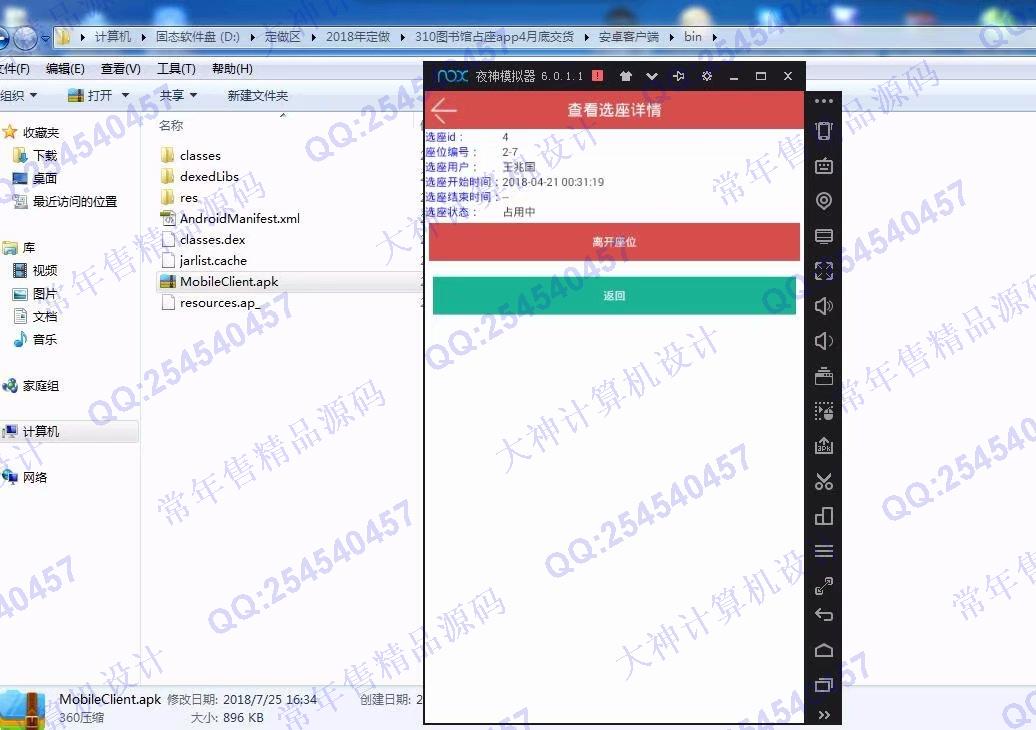Open the 组织 dropdown in Explorer toolbar
Screen dimensions: 1036x730
click(x=18, y=96)
